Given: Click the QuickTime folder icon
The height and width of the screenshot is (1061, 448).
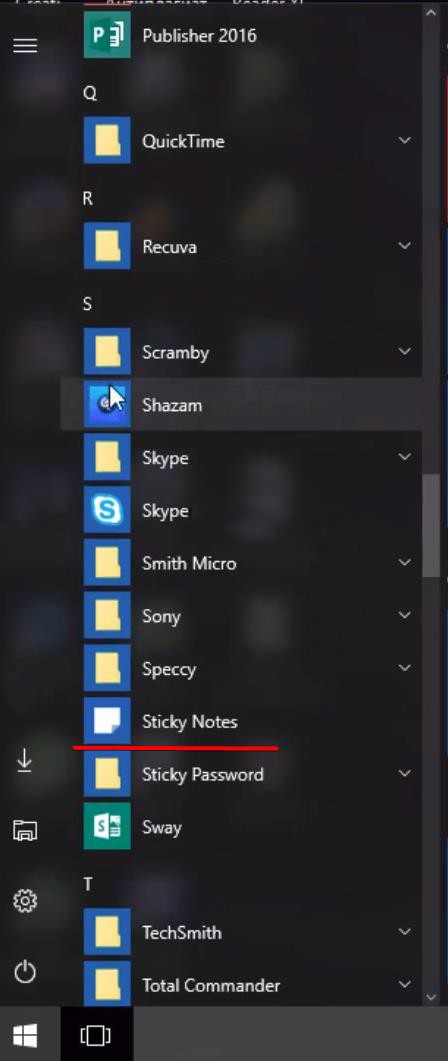Looking at the screenshot, I should point(107,141).
